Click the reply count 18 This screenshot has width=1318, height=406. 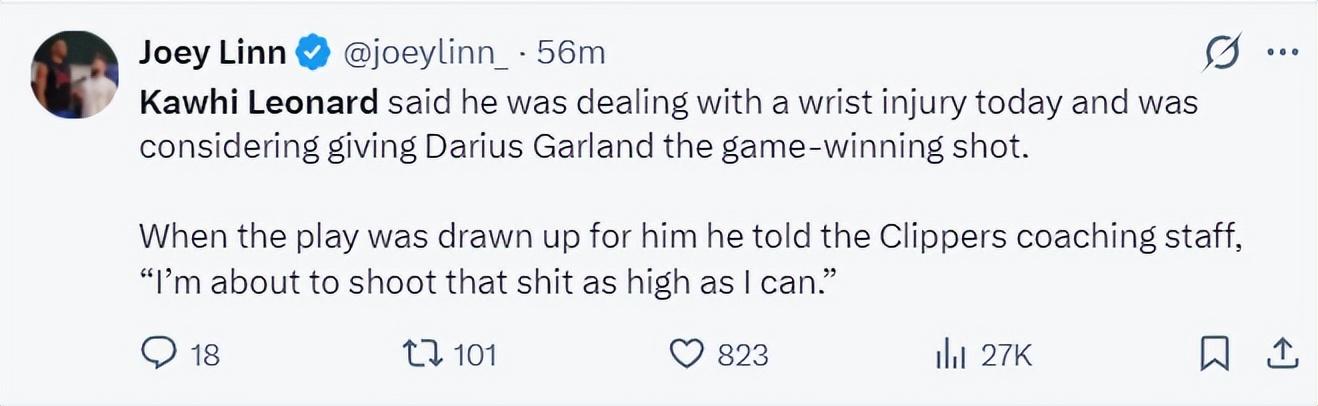[205, 355]
